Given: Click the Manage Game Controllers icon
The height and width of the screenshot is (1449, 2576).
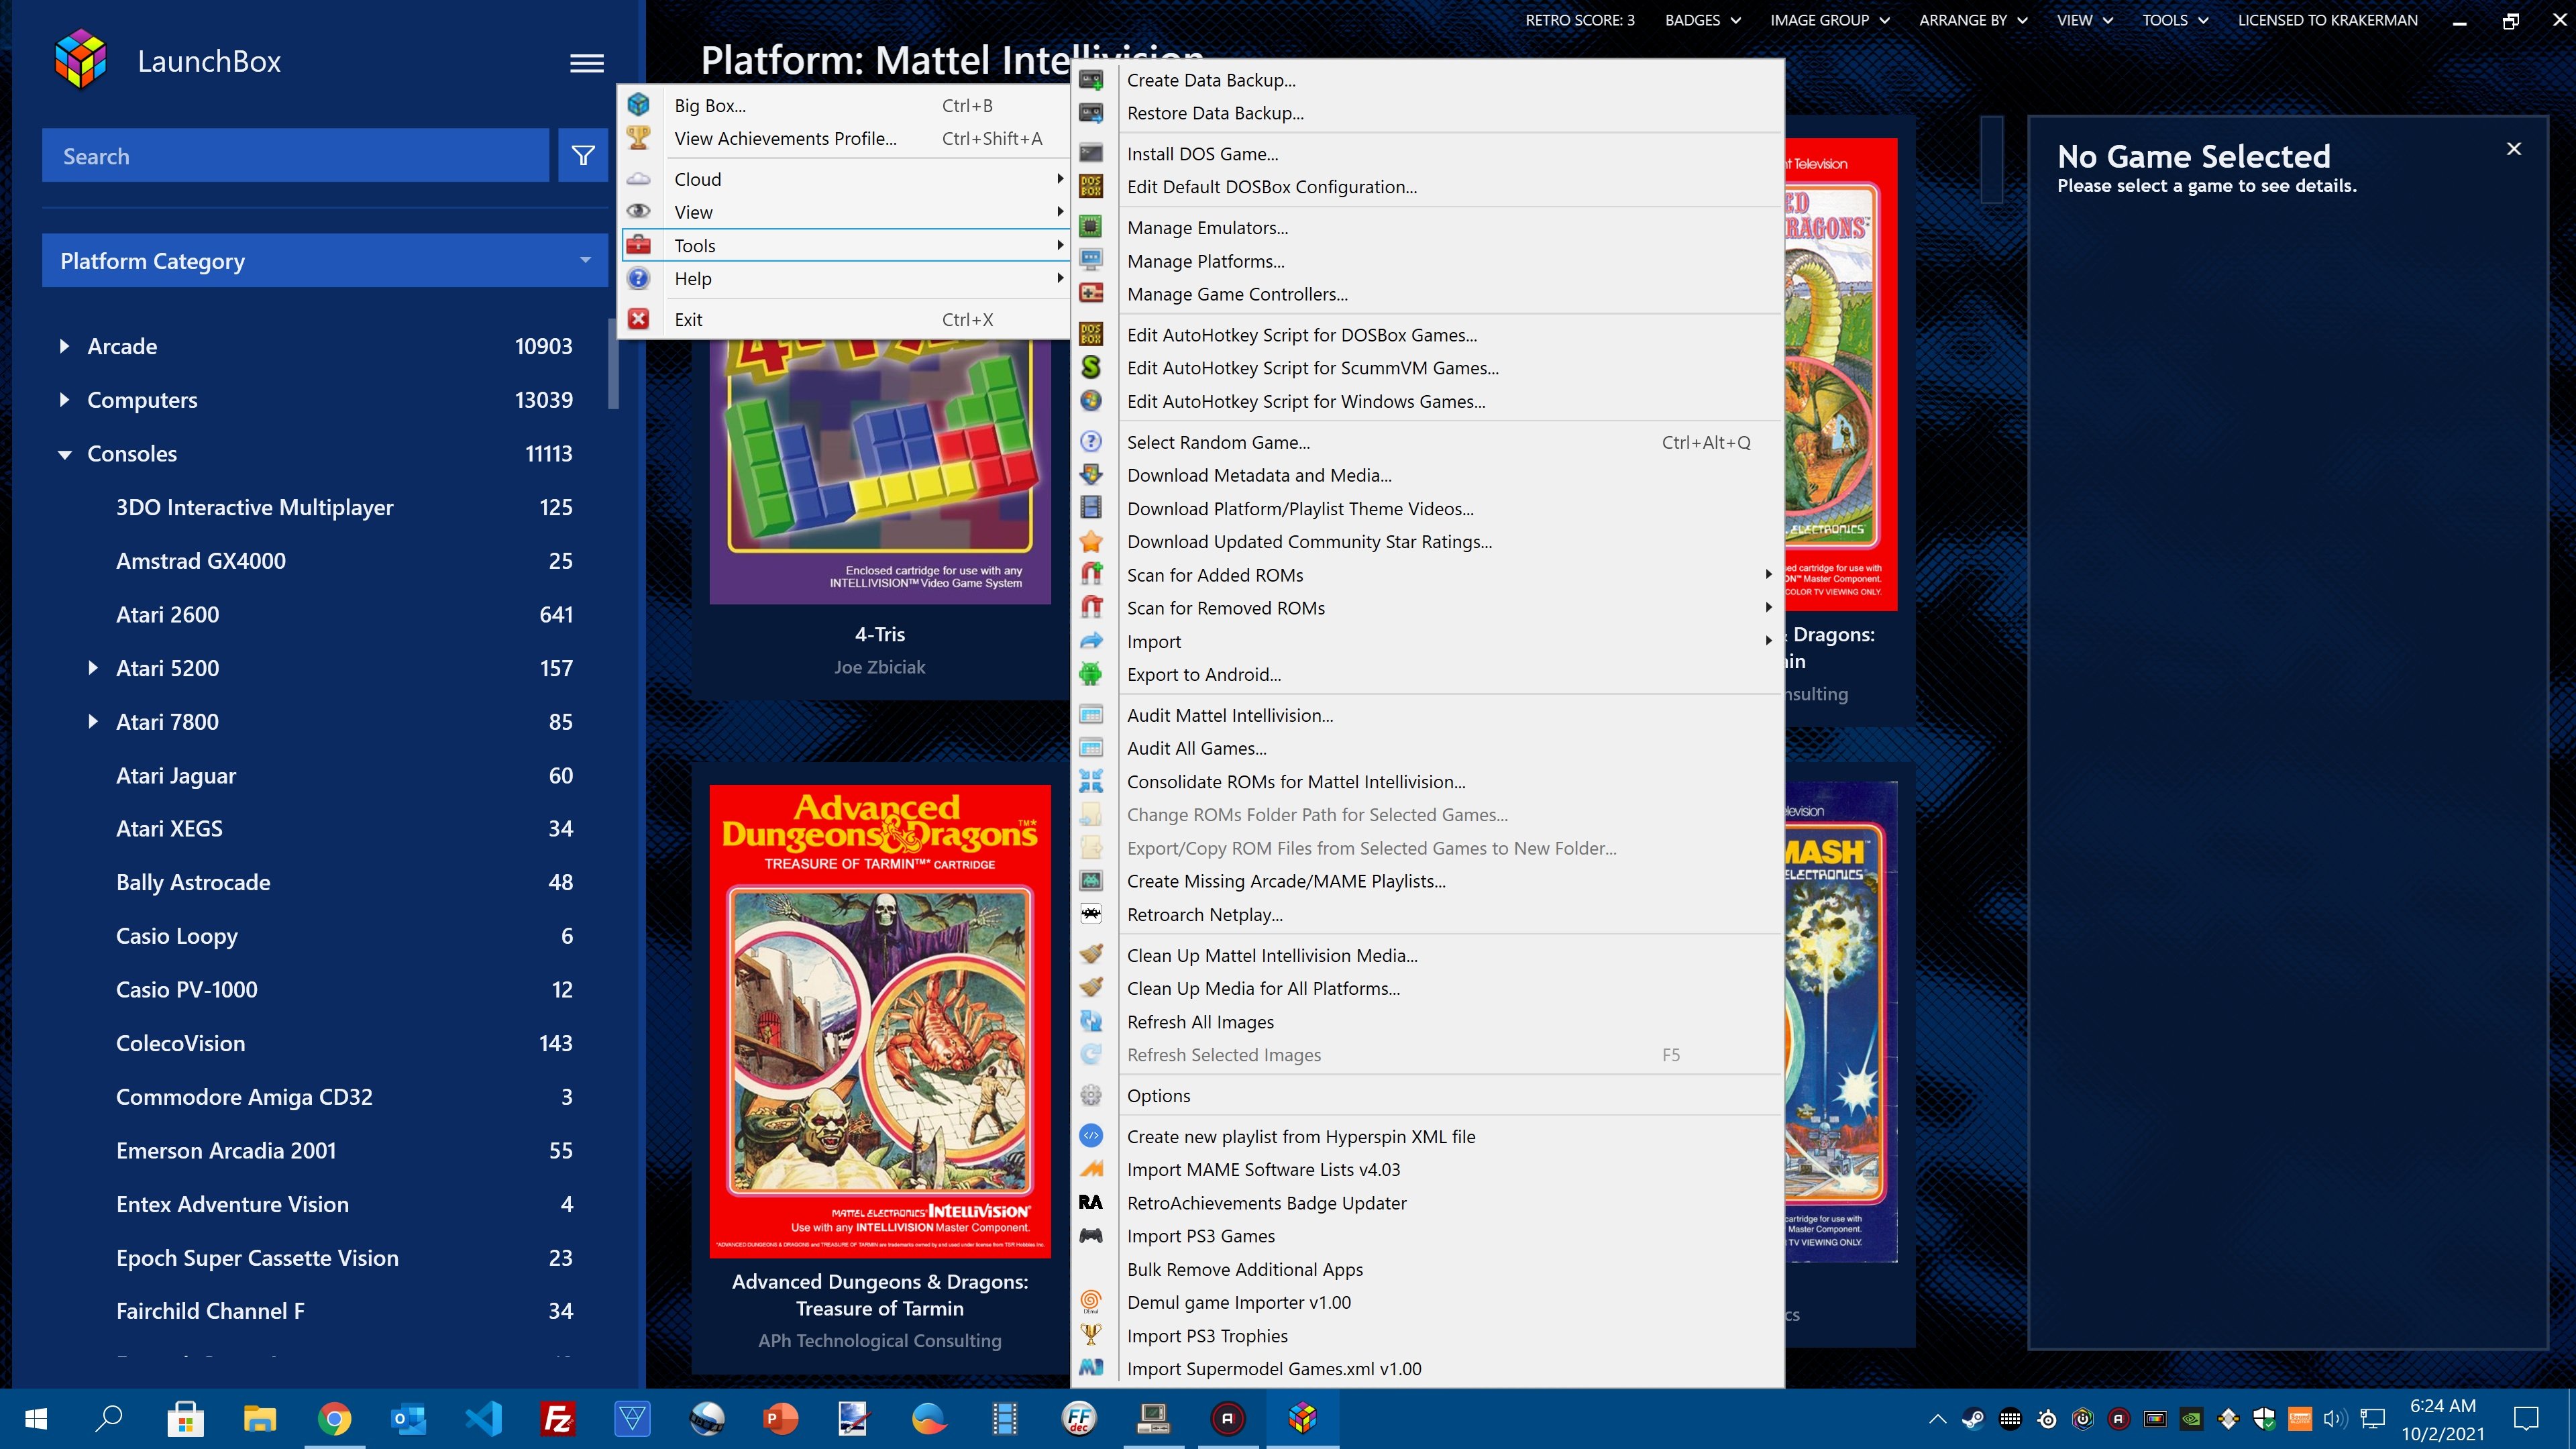Looking at the screenshot, I should coord(1091,294).
